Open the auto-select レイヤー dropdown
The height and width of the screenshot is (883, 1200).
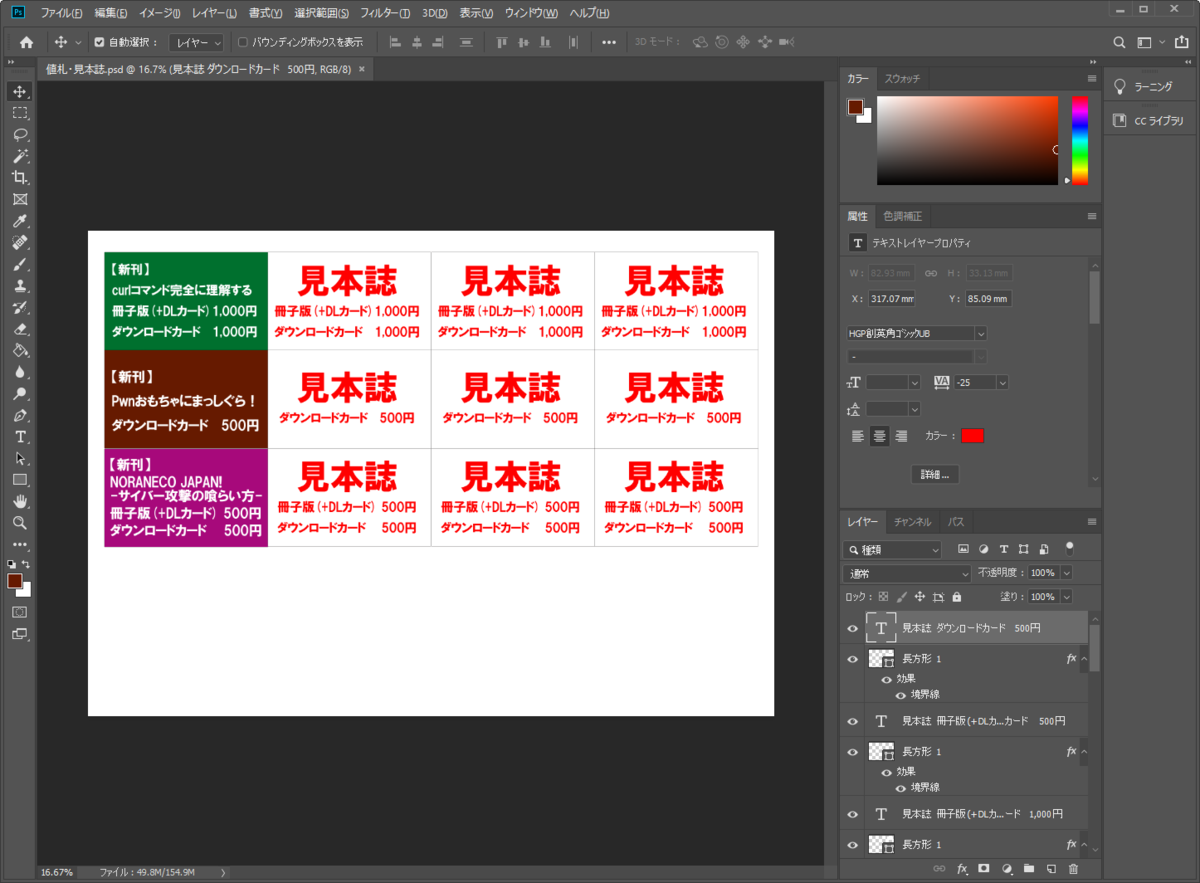click(196, 42)
